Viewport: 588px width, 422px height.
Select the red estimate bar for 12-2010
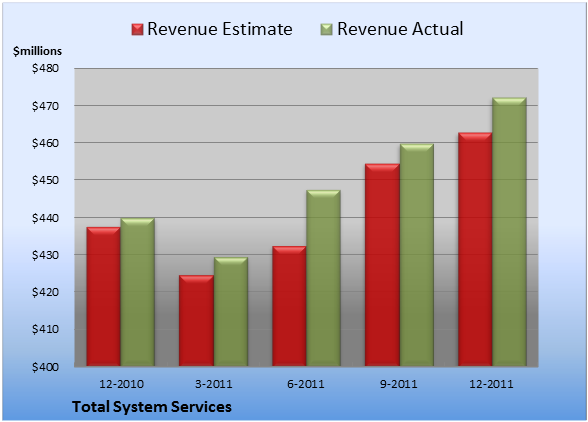[104, 296]
